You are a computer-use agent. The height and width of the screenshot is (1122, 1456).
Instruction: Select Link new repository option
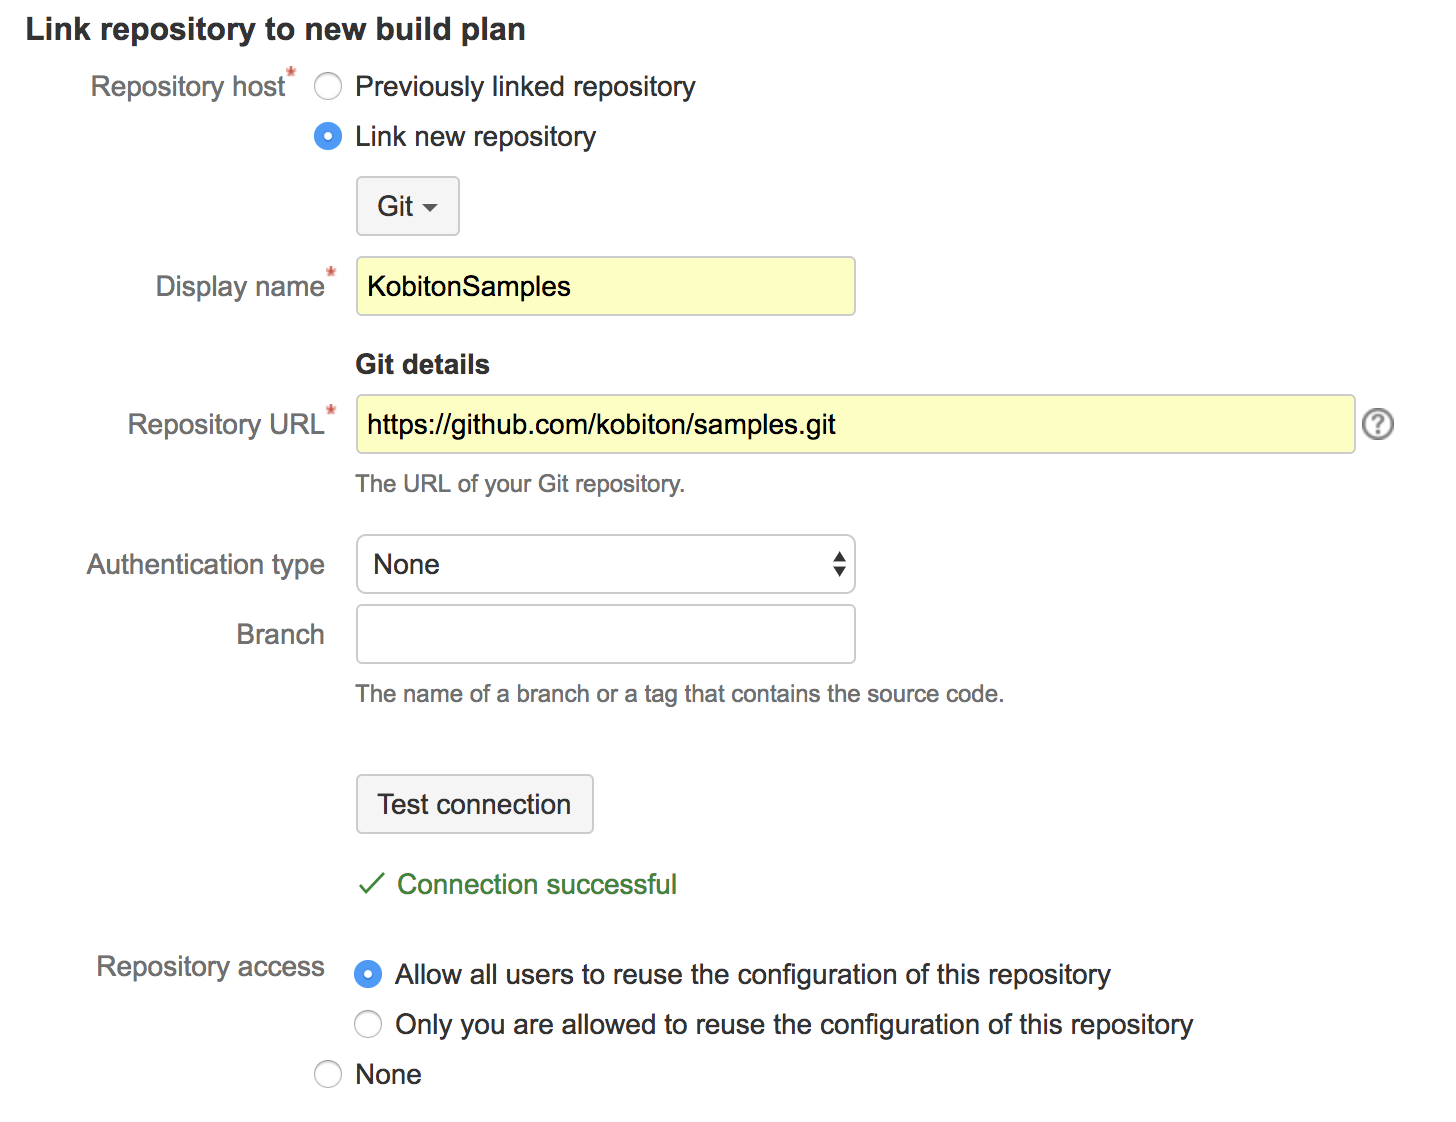(328, 136)
